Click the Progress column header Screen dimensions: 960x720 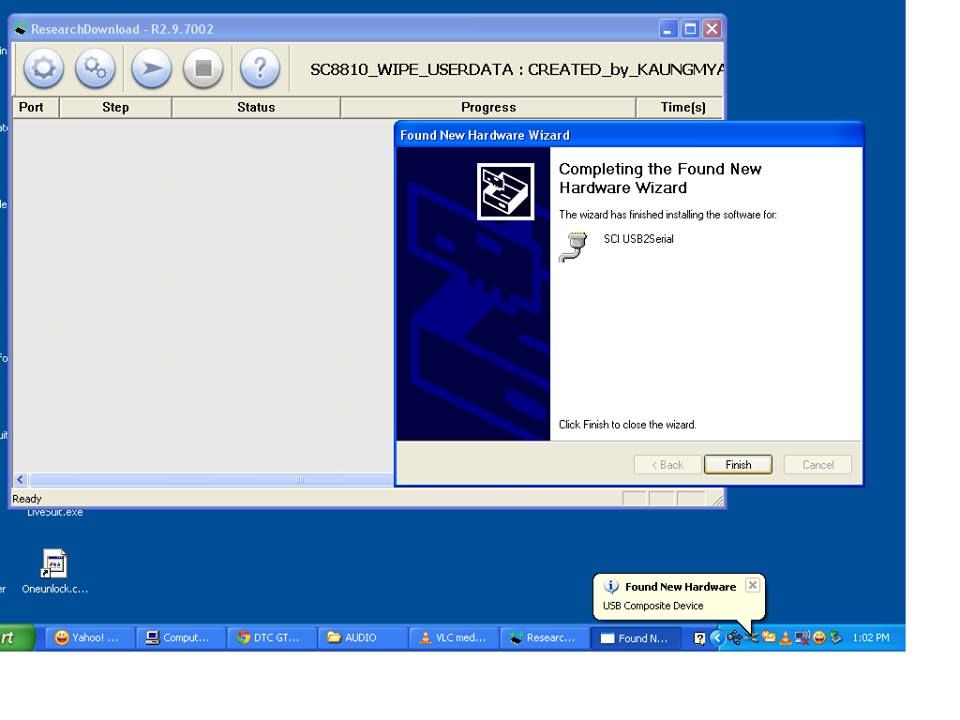pyautogui.click(x=488, y=108)
